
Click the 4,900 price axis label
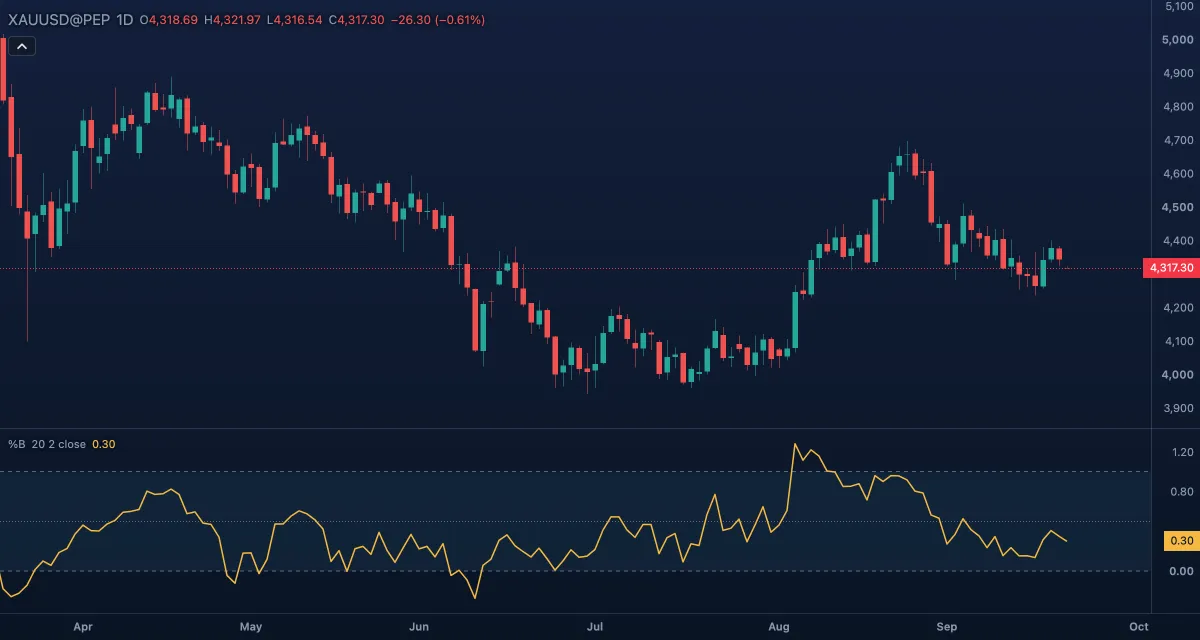pyautogui.click(x=1180, y=73)
